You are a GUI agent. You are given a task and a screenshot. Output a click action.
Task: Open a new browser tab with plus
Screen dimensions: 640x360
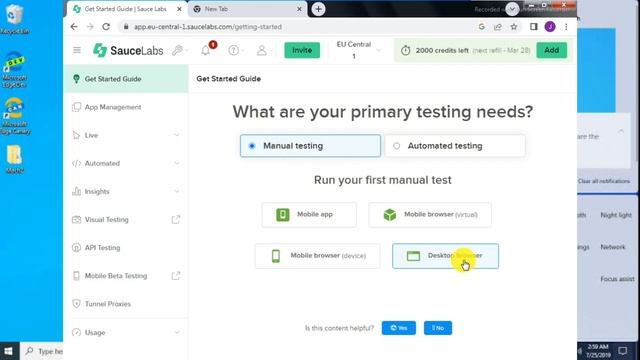318,9
